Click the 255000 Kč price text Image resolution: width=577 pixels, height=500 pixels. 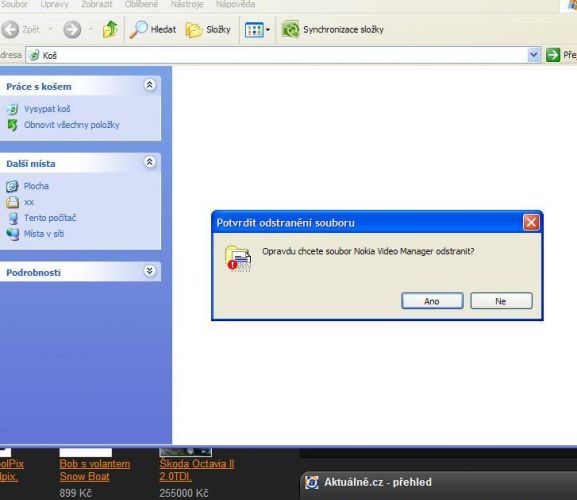[x=184, y=493]
